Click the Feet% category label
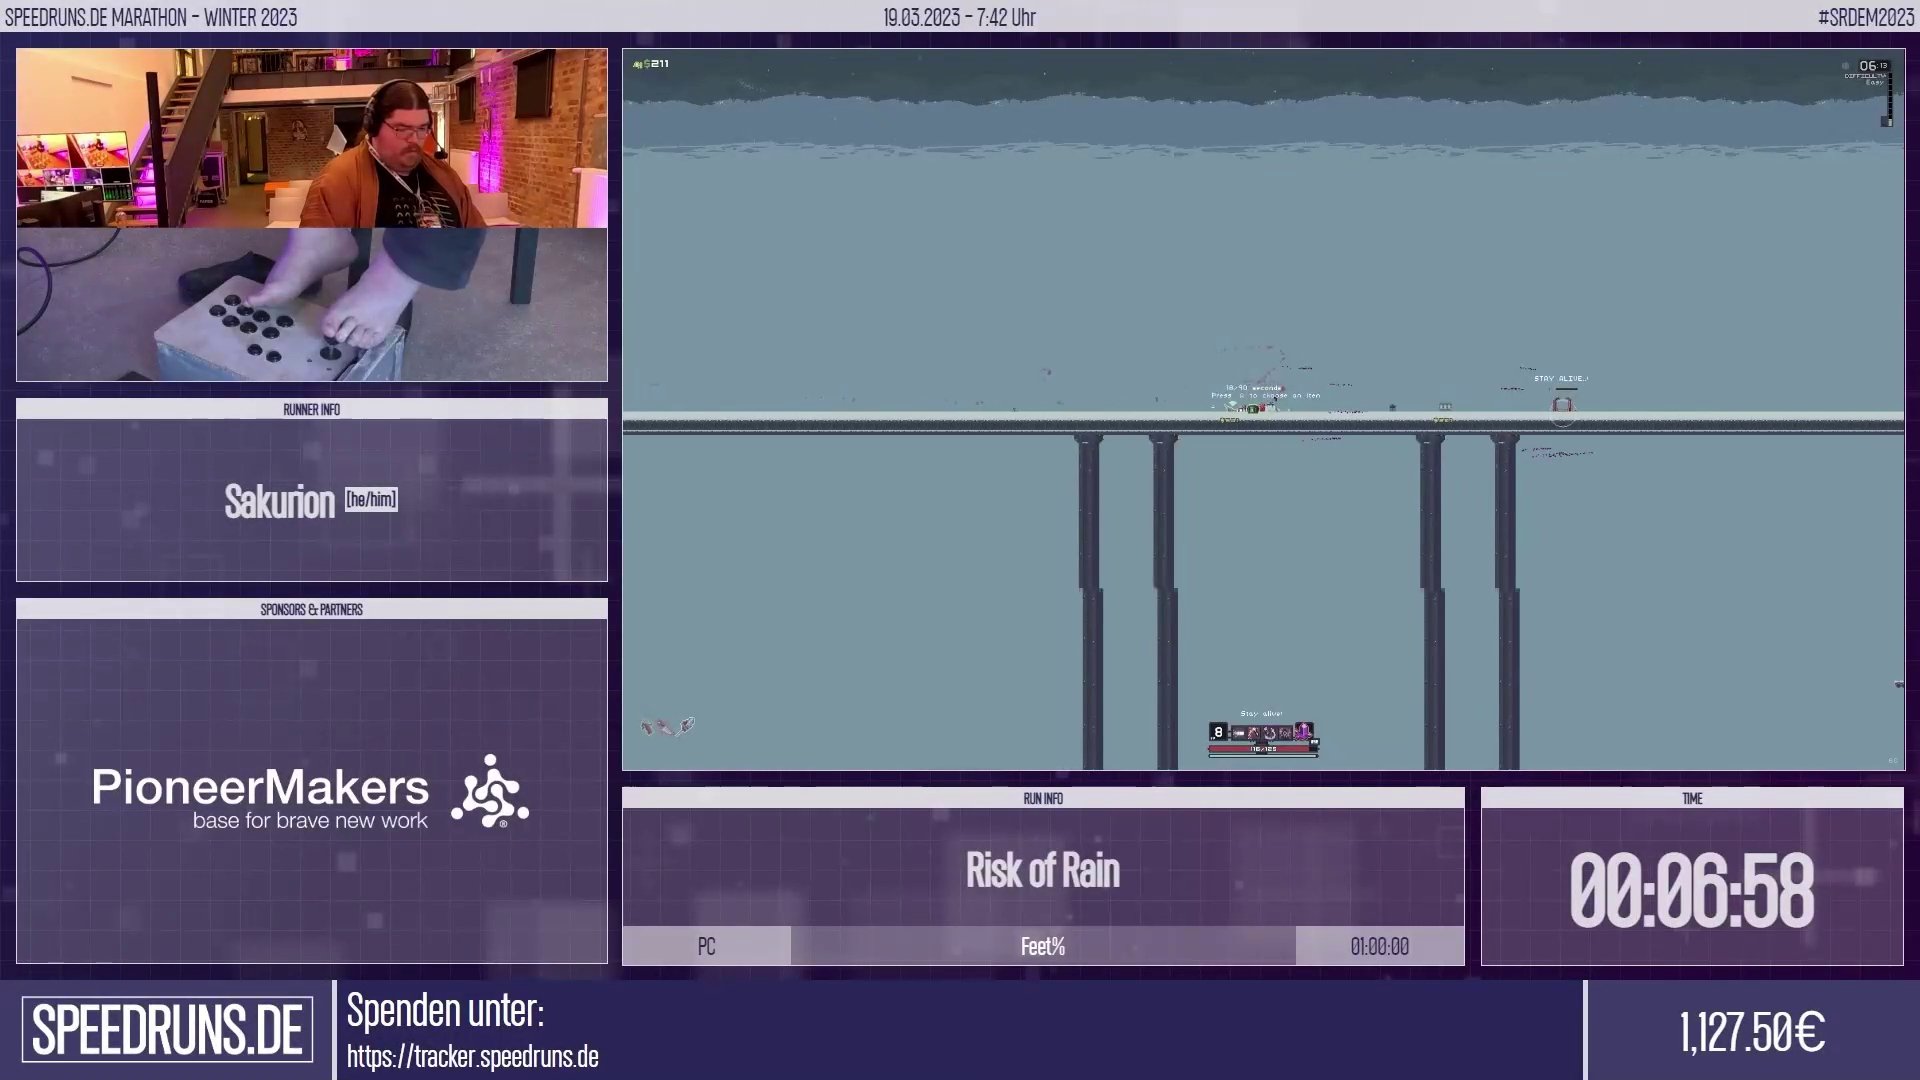 tap(1043, 946)
